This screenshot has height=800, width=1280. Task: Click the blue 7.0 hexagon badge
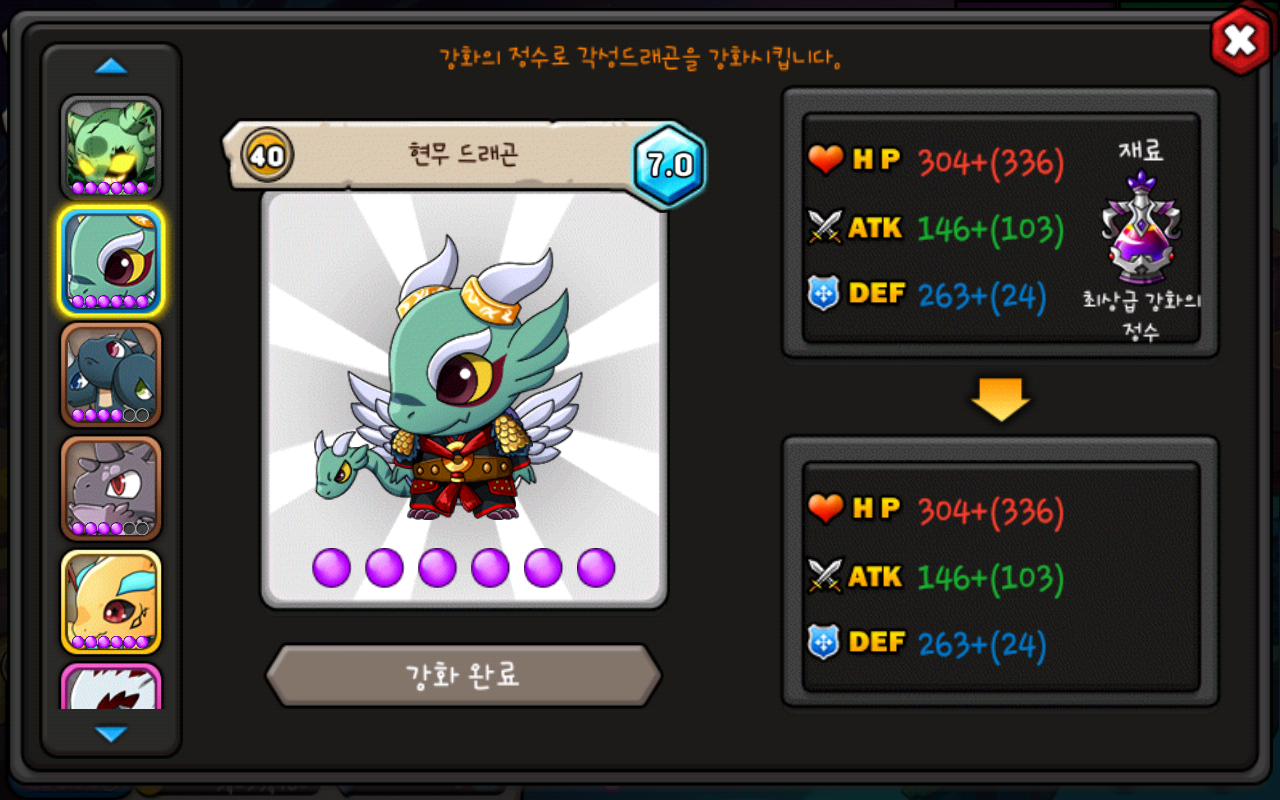point(669,165)
